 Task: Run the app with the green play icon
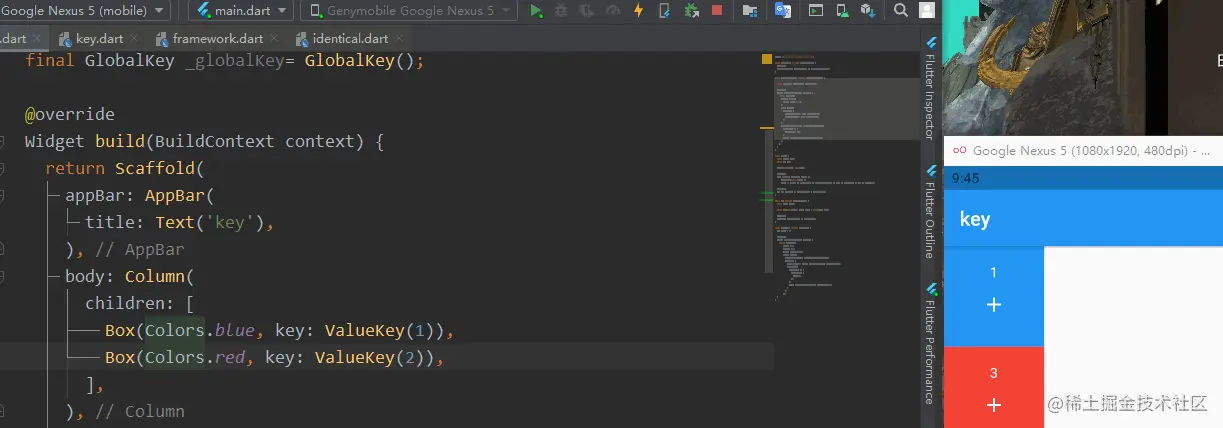[x=536, y=11]
